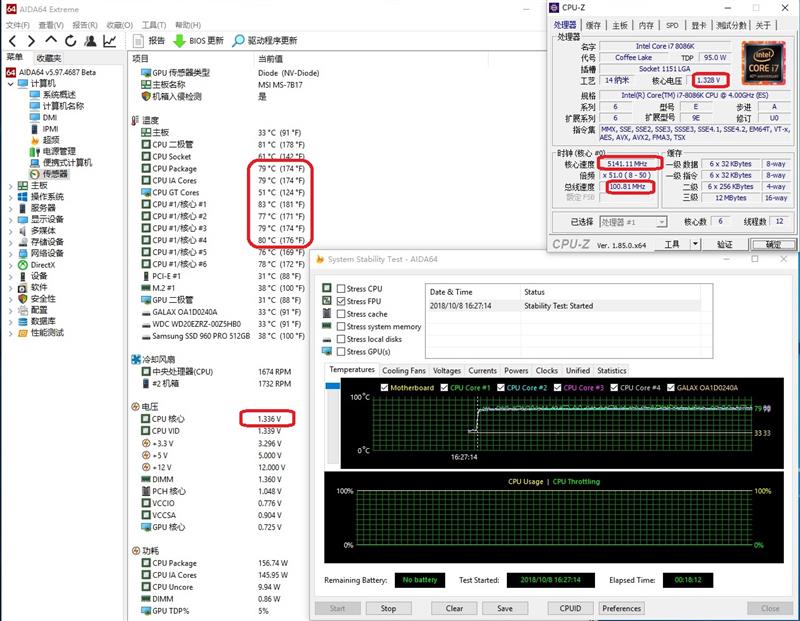The height and width of the screenshot is (621, 800).
Task: Expand the 显示设备 tree node
Action: coord(11,220)
